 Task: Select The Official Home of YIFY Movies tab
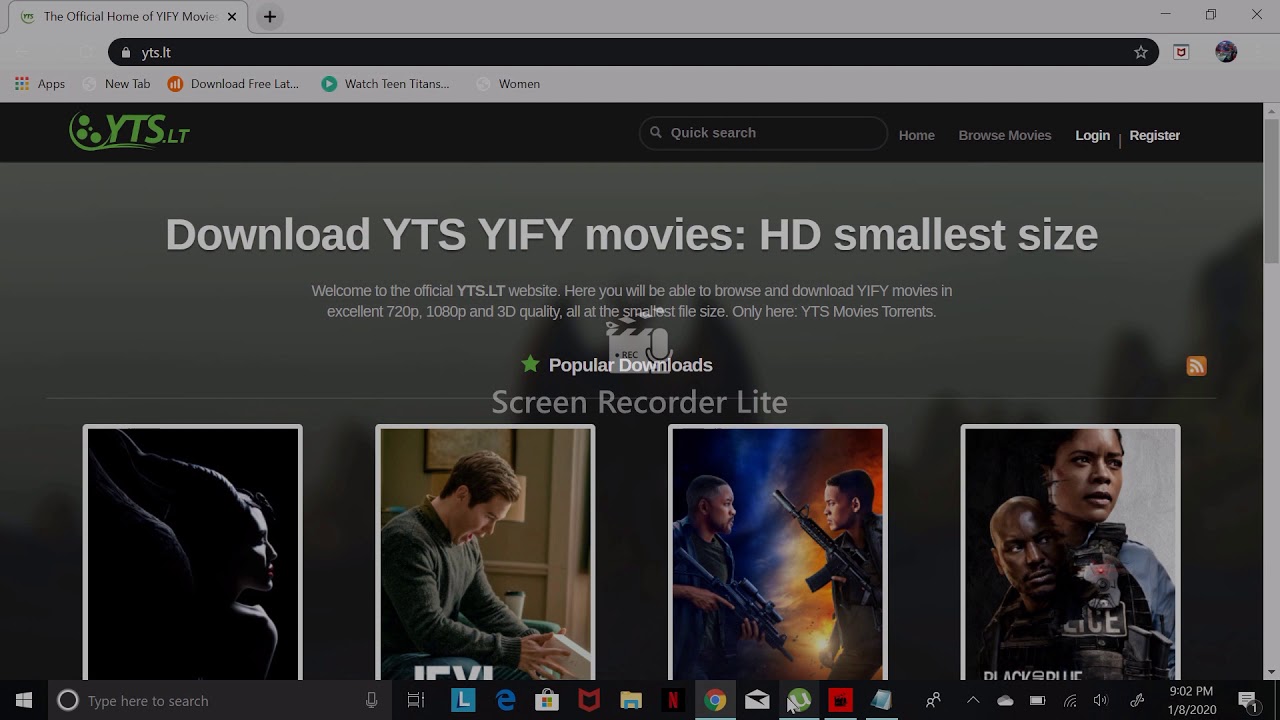(x=130, y=17)
